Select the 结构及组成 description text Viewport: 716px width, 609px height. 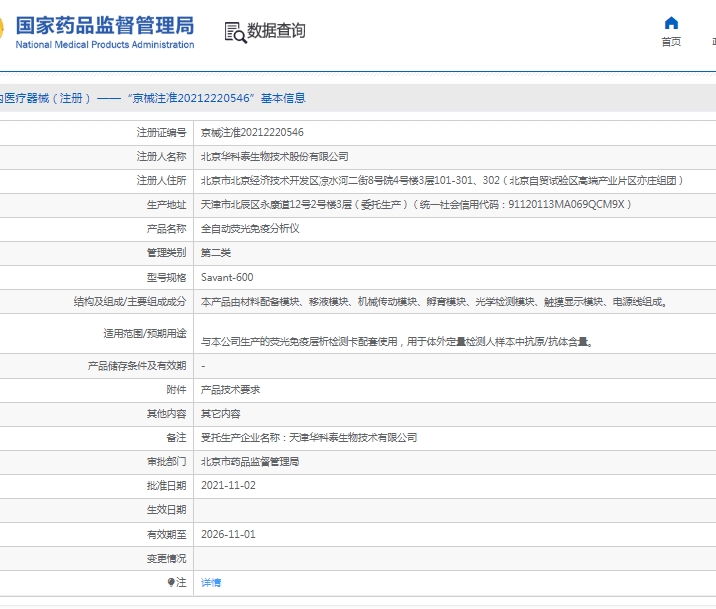(x=434, y=302)
